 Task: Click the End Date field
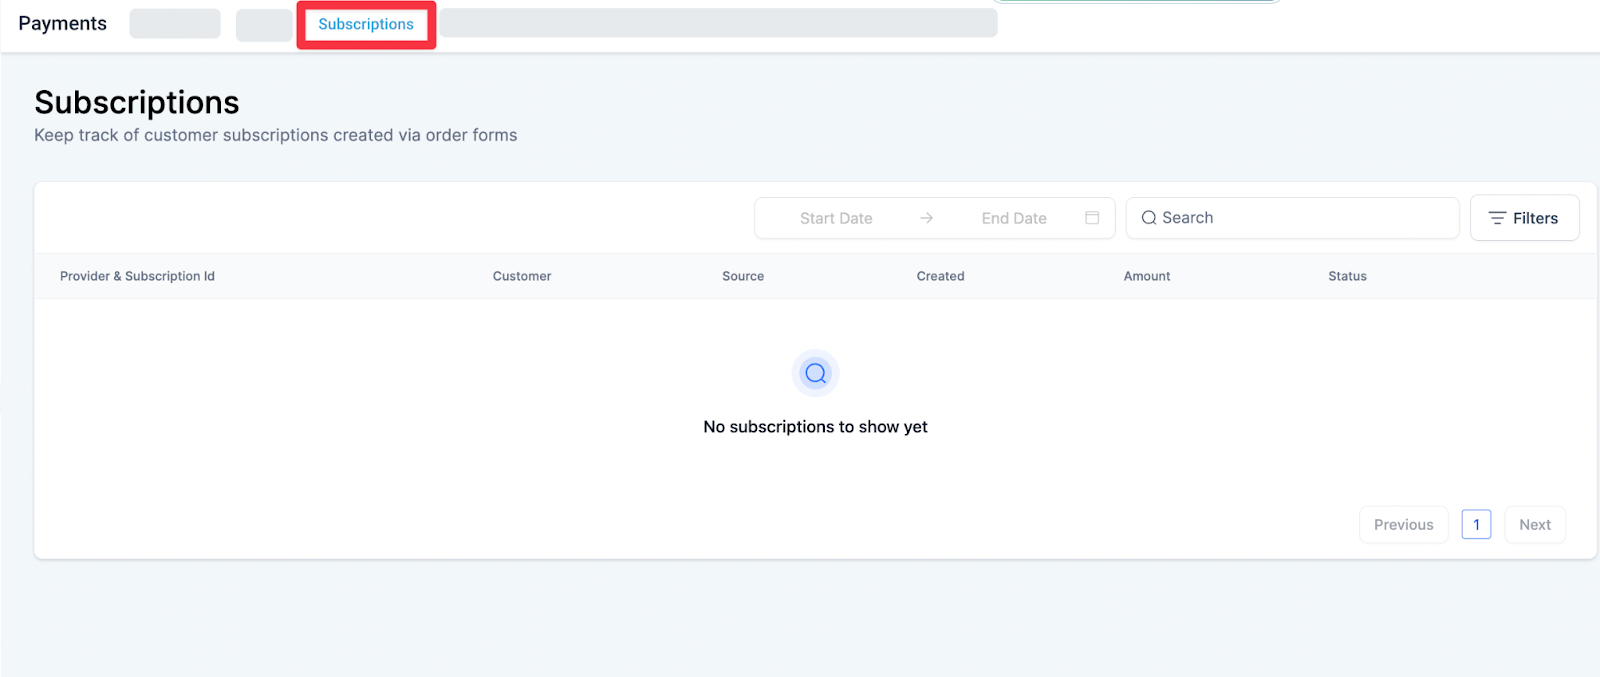click(x=1014, y=218)
